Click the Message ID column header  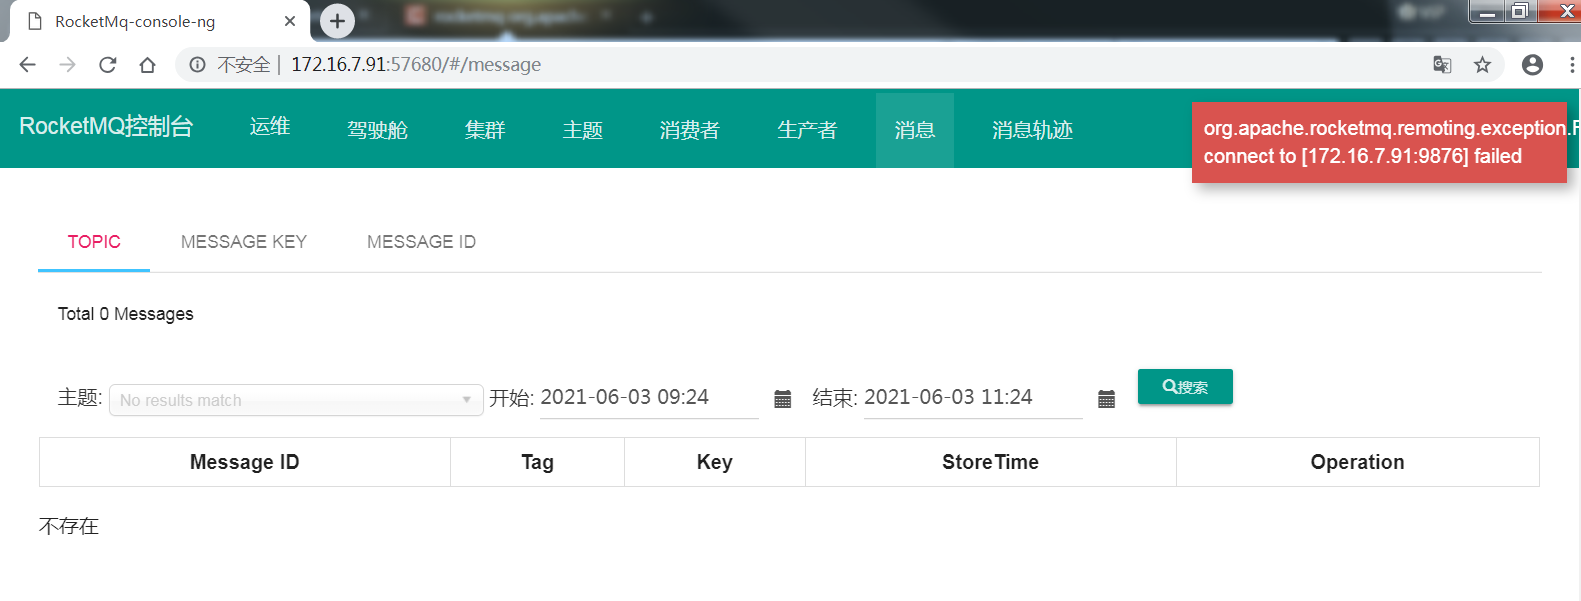point(245,462)
